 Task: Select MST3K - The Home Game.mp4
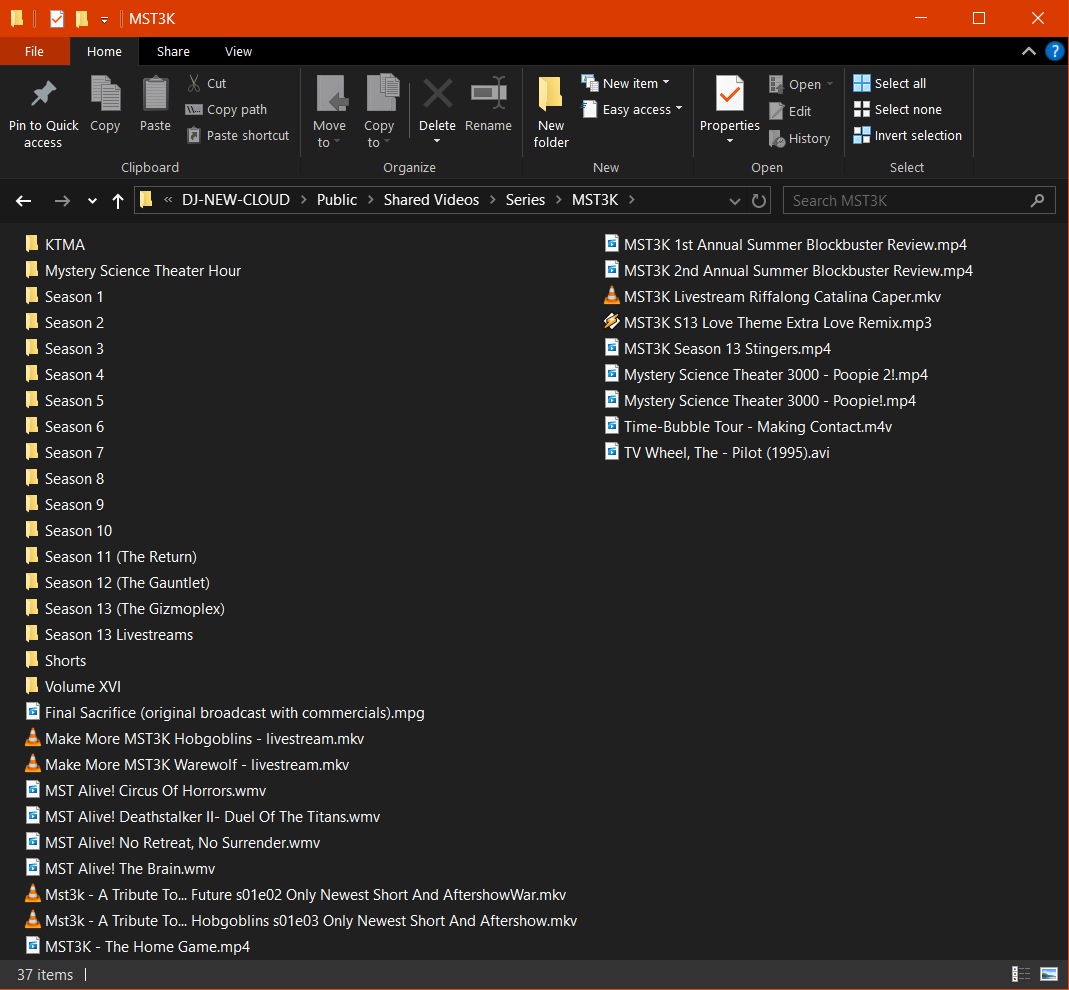138,946
